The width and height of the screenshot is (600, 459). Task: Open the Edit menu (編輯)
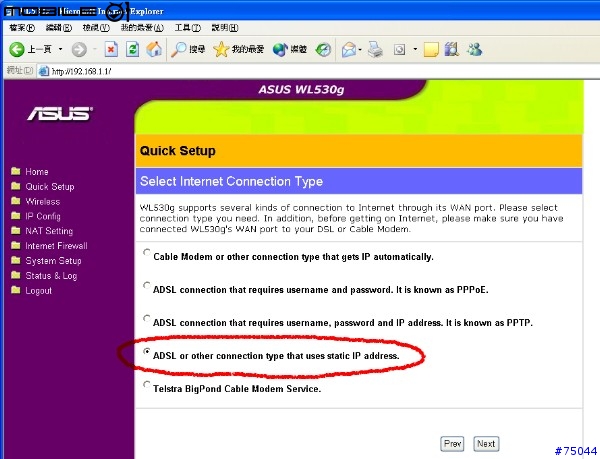click(59, 28)
